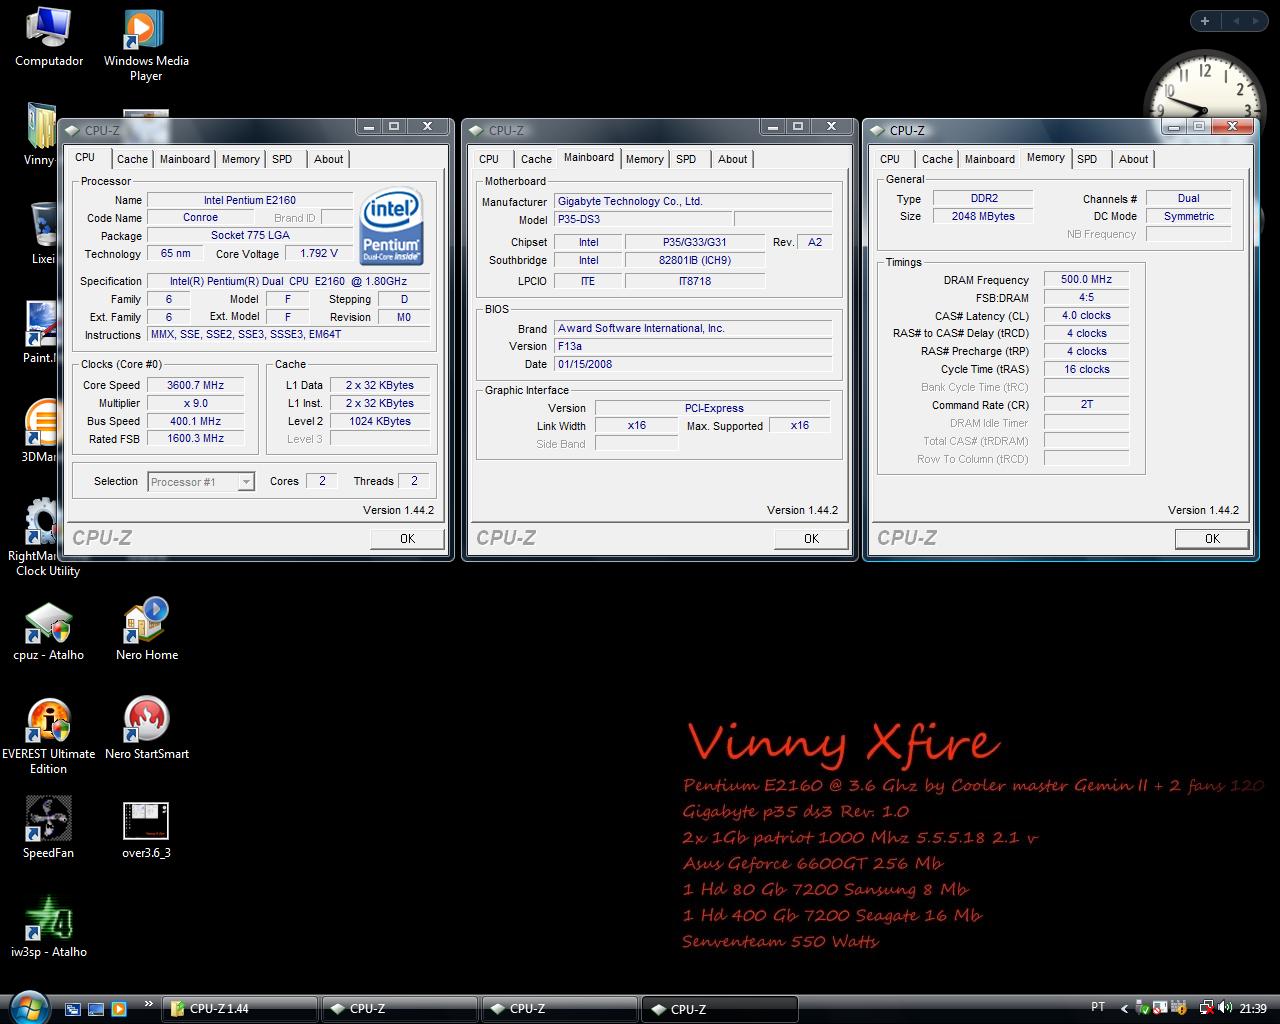1280x1024 pixels.
Task: Expand quick launch overflow chevron
Action: click(x=149, y=1003)
